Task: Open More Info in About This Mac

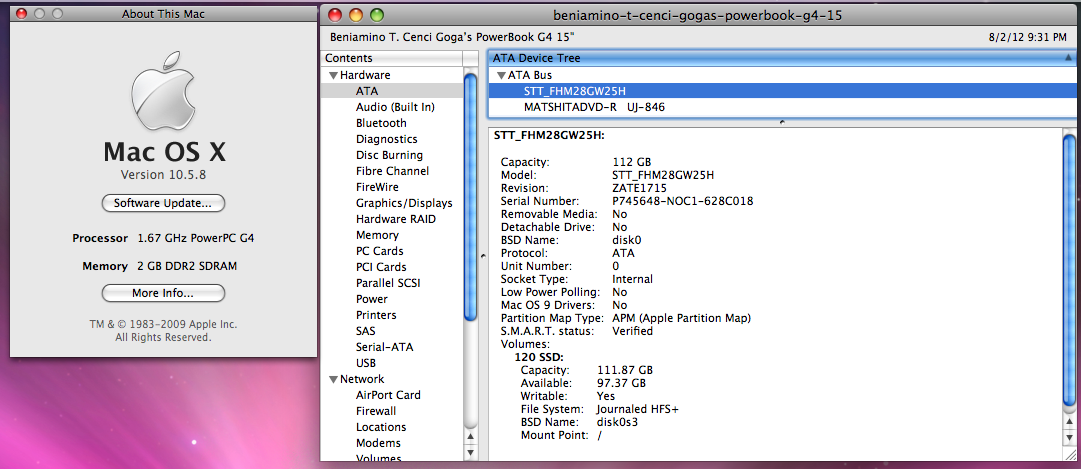Action: click(163, 293)
